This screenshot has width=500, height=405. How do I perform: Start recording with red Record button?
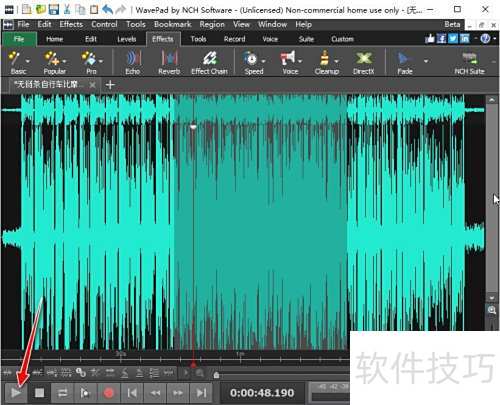[x=109, y=393]
